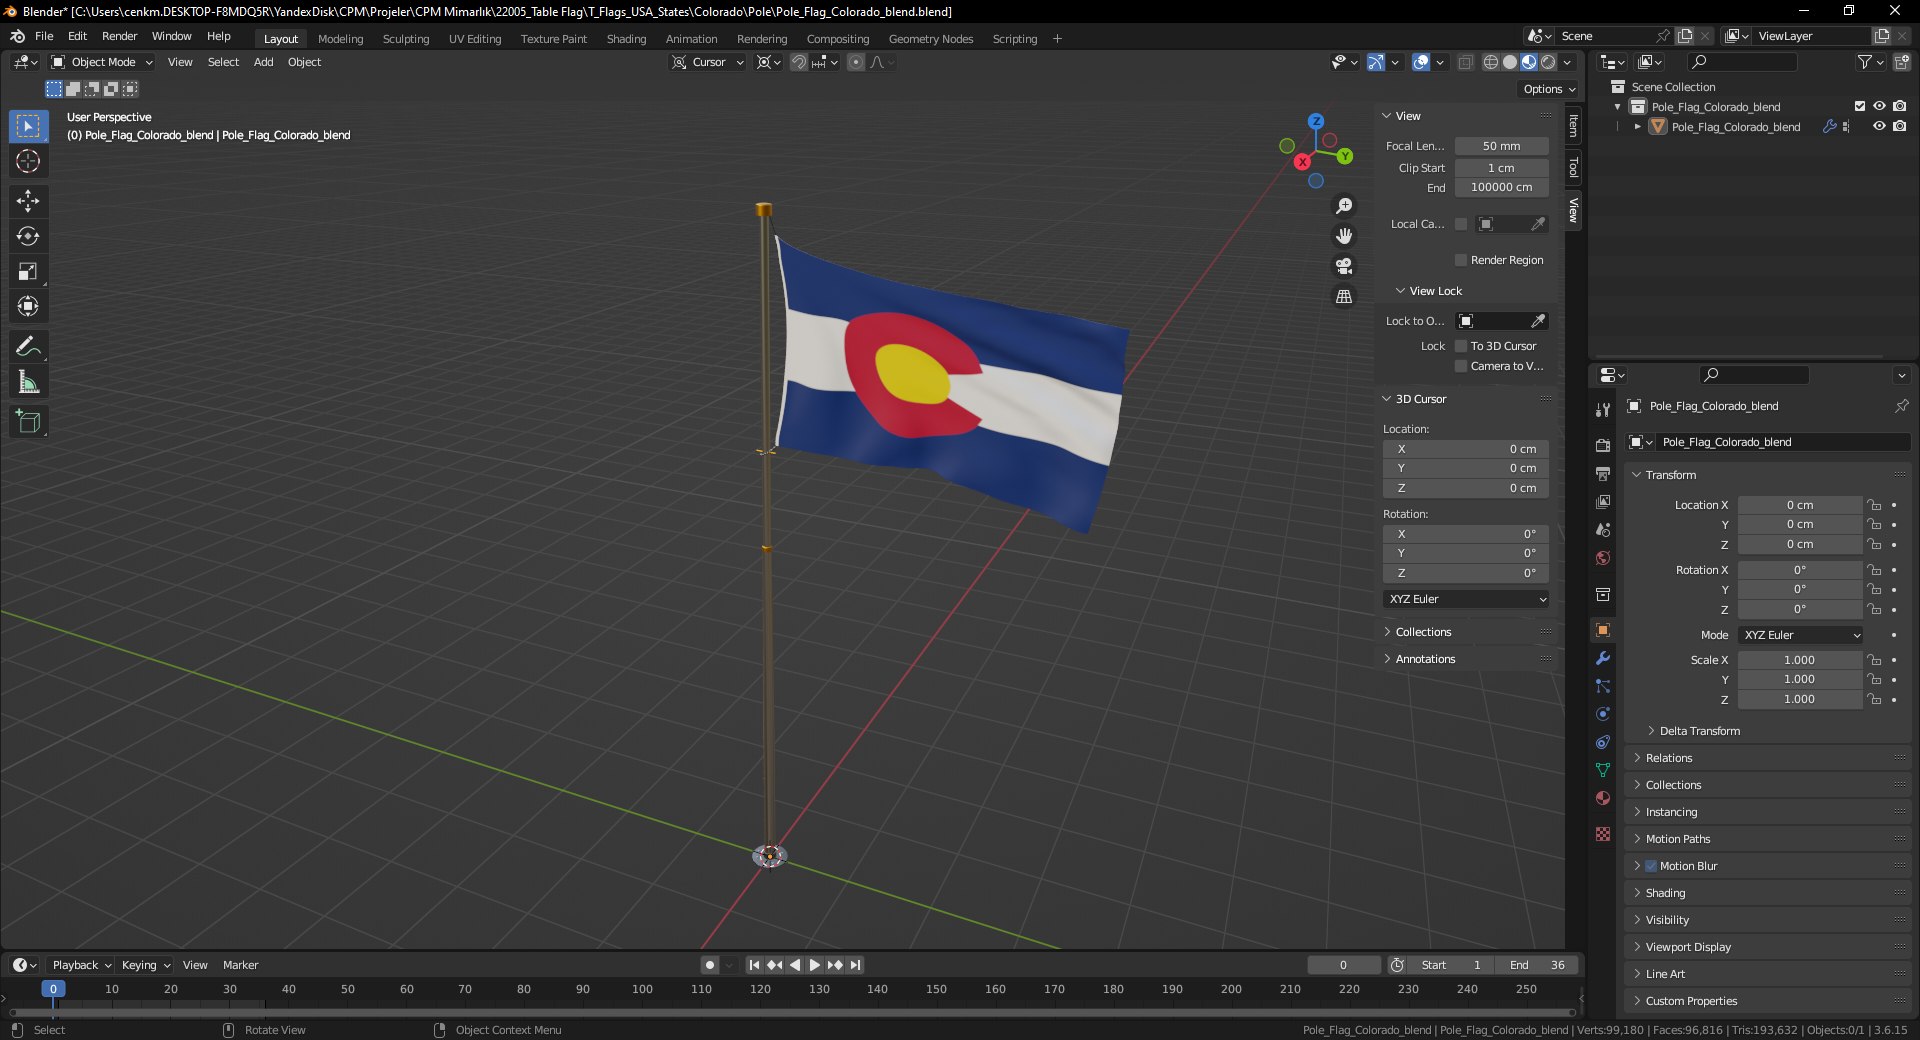This screenshot has width=1920, height=1040.
Task: Pin the properties editor context
Action: pos(1901,406)
